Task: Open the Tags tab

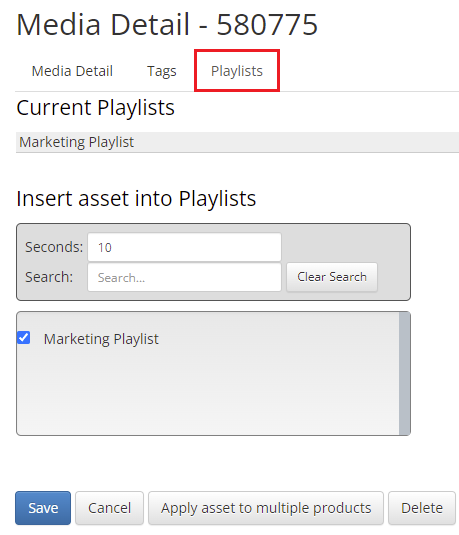Action: tap(162, 71)
